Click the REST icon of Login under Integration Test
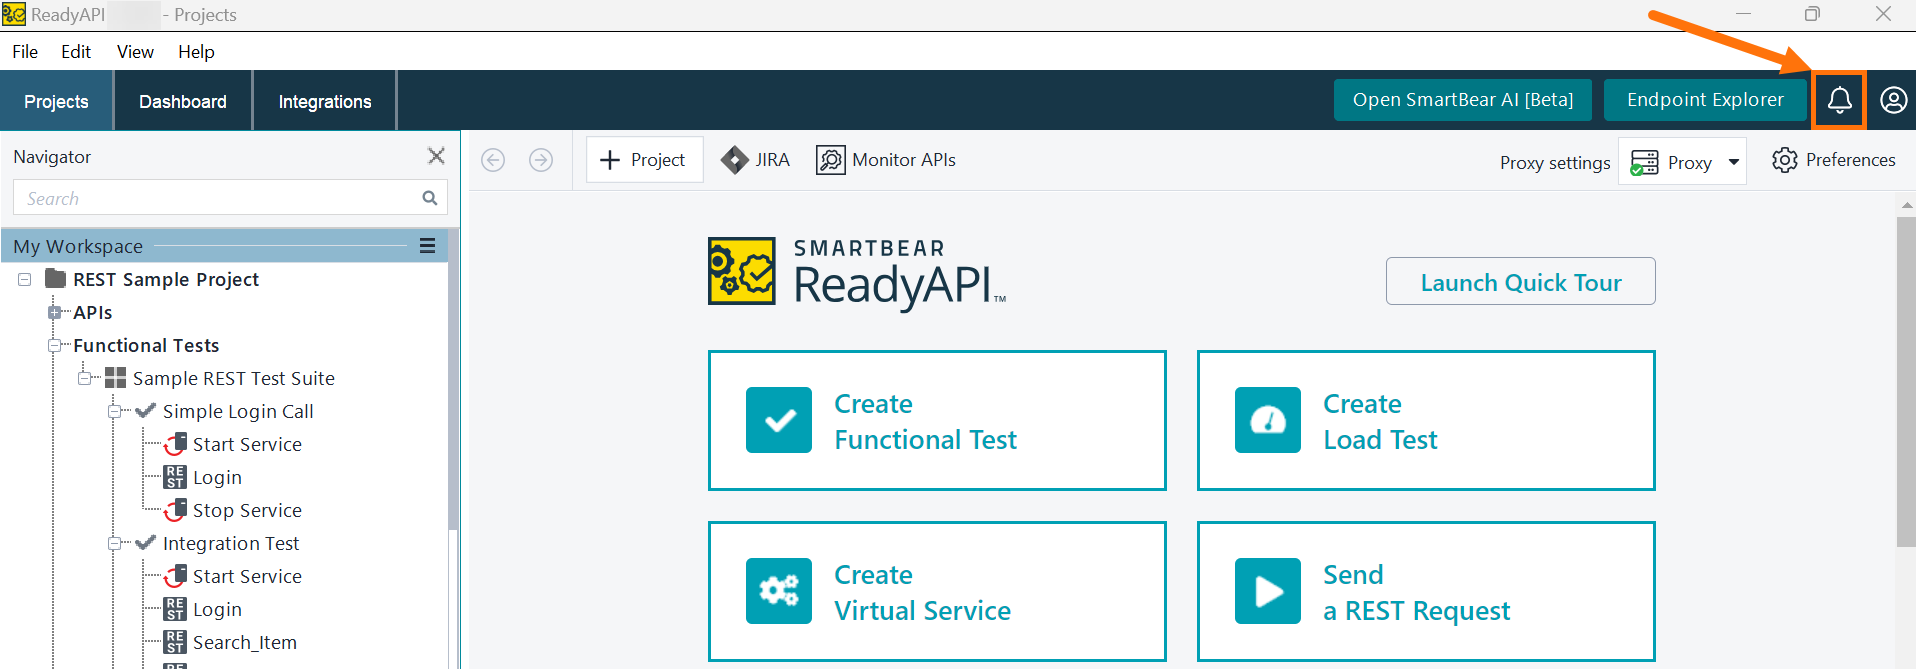The width and height of the screenshot is (1916, 669). [175, 609]
